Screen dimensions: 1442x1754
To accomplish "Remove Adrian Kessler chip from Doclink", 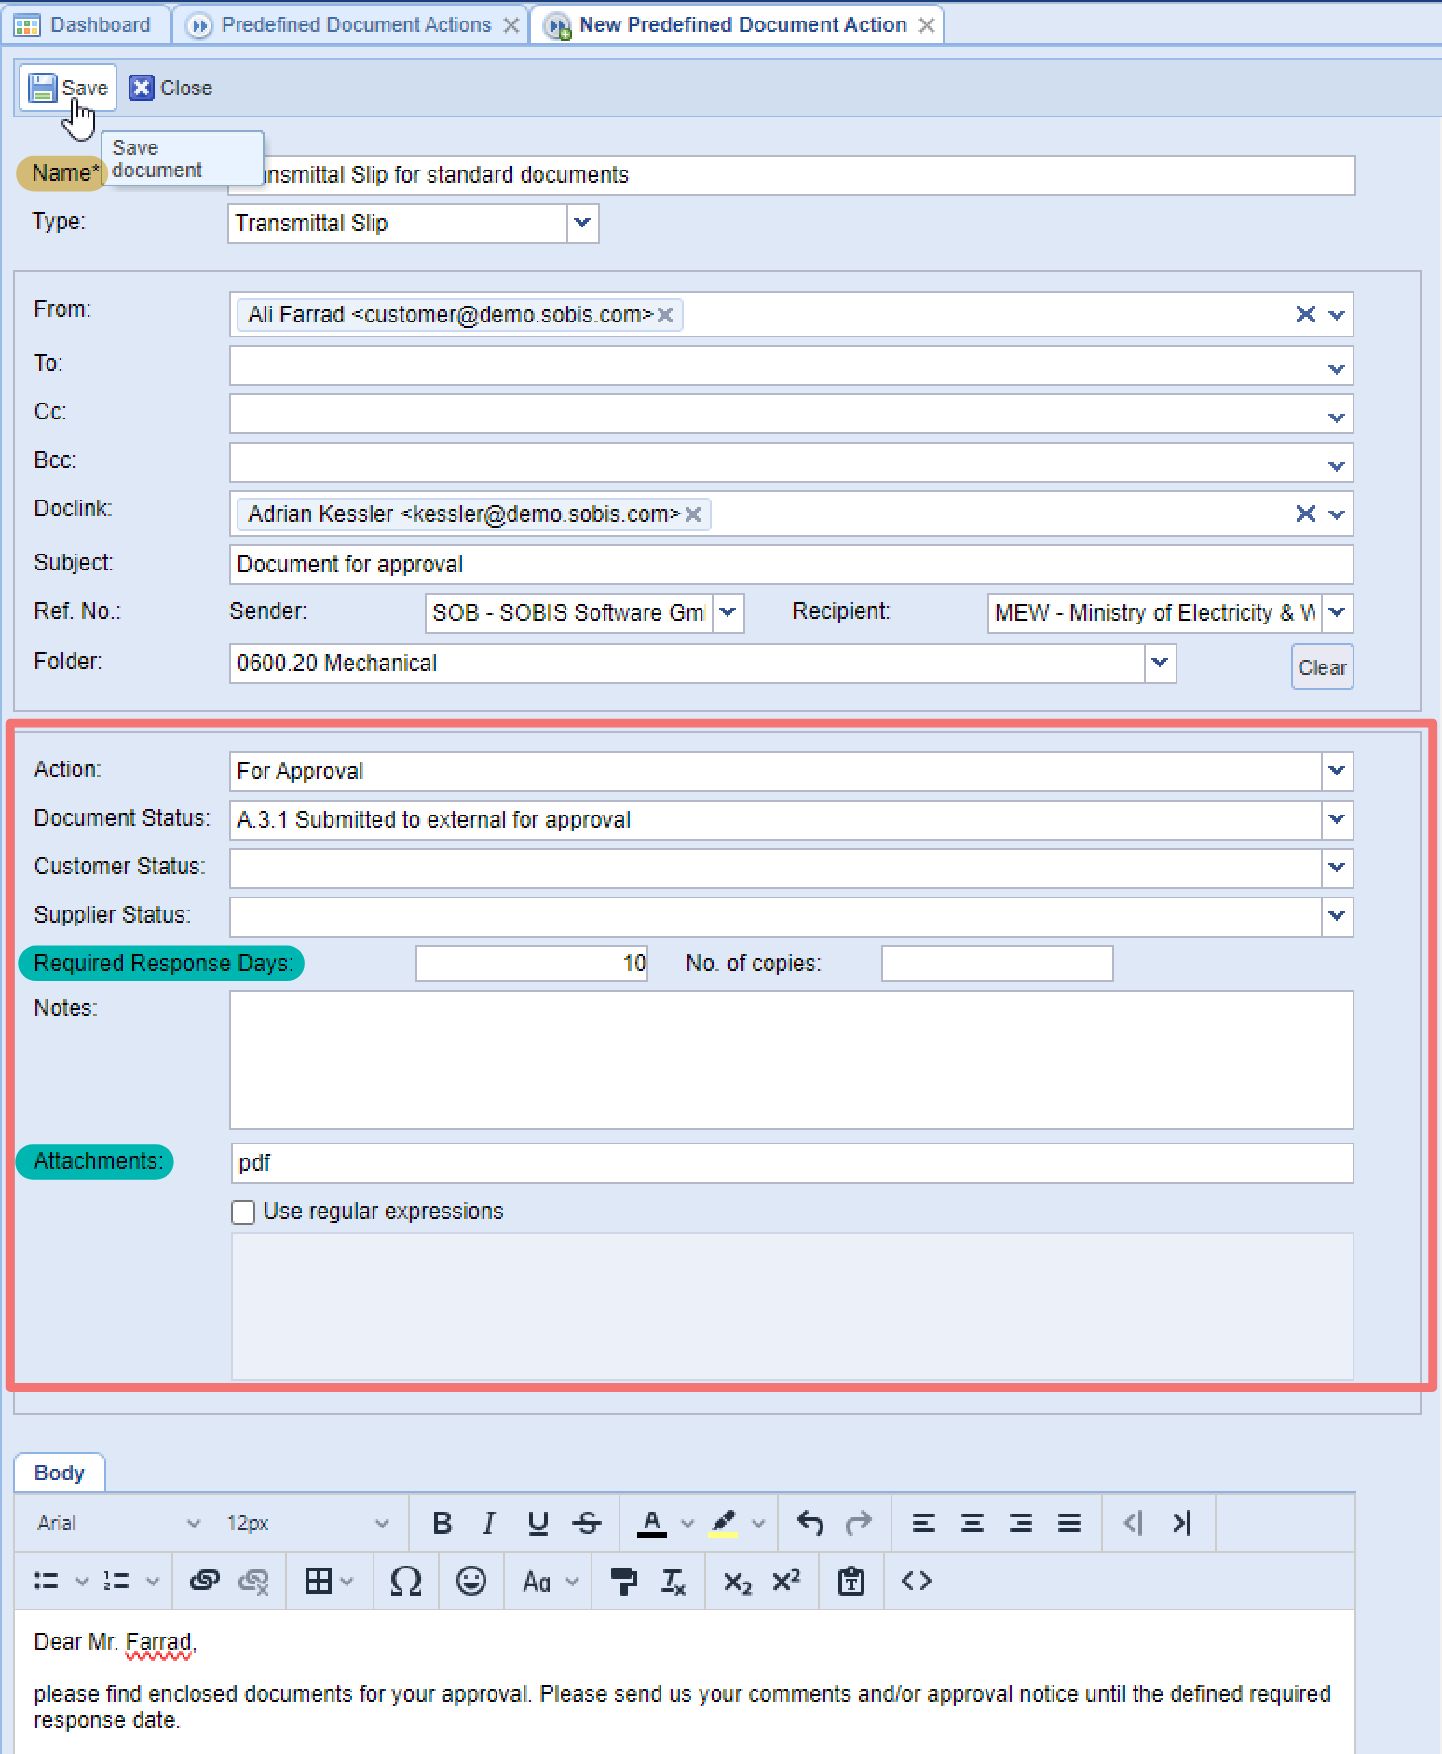I will pyautogui.click(x=693, y=514).
